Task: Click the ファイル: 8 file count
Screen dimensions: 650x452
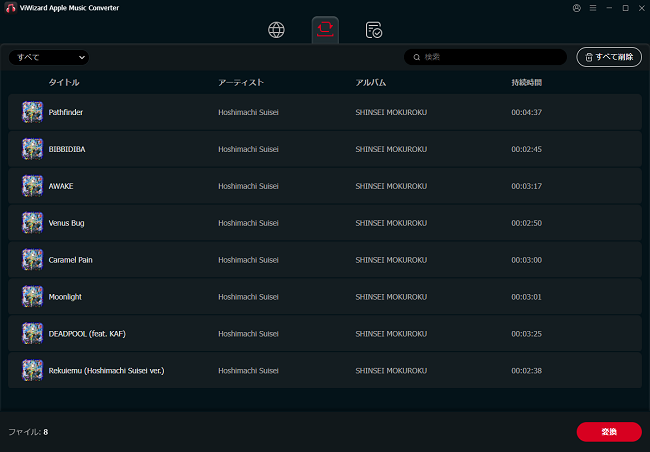Action: (28, 432)
